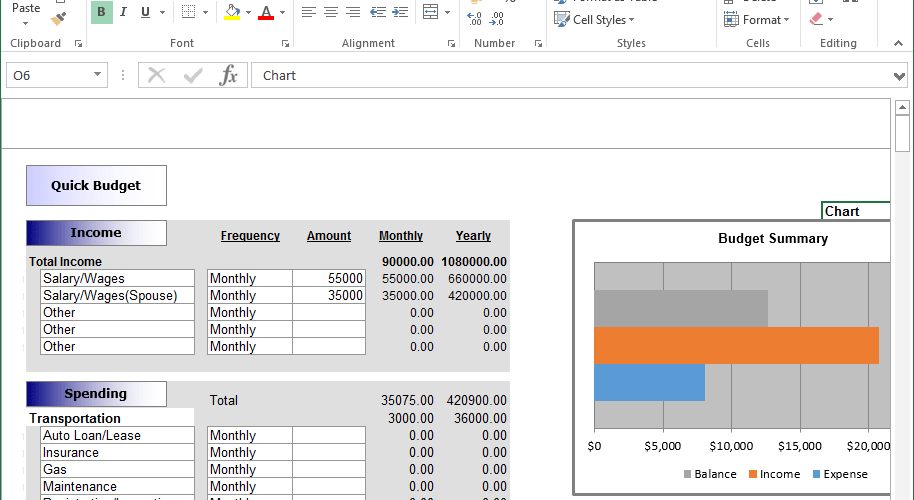Open the Font dialog launcher
The image size is (914, 500).
pos(285,44)
